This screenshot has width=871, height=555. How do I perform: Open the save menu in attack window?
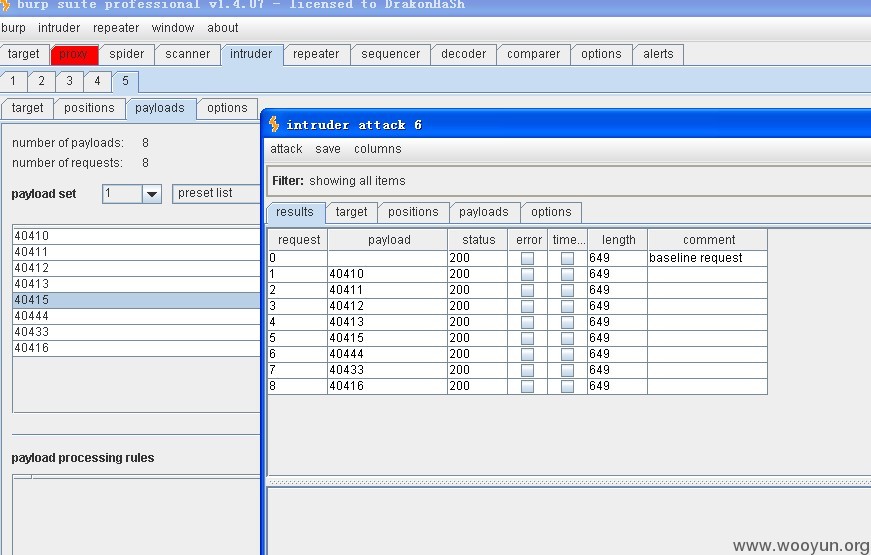tap(328, 149)
